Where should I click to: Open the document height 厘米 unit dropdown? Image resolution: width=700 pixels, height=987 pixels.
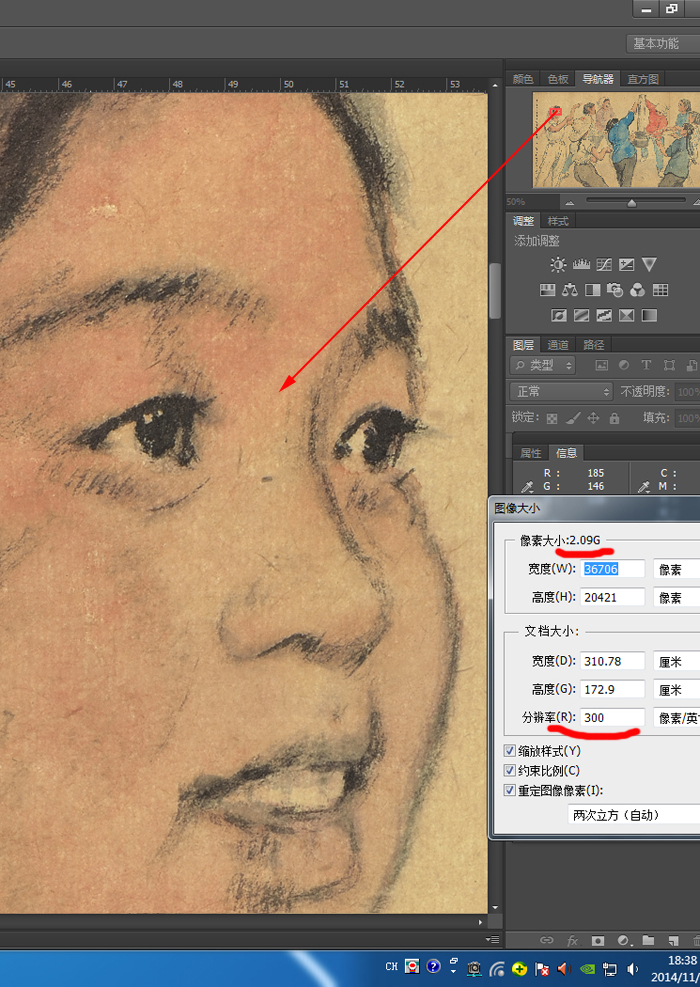pos(677,689)
